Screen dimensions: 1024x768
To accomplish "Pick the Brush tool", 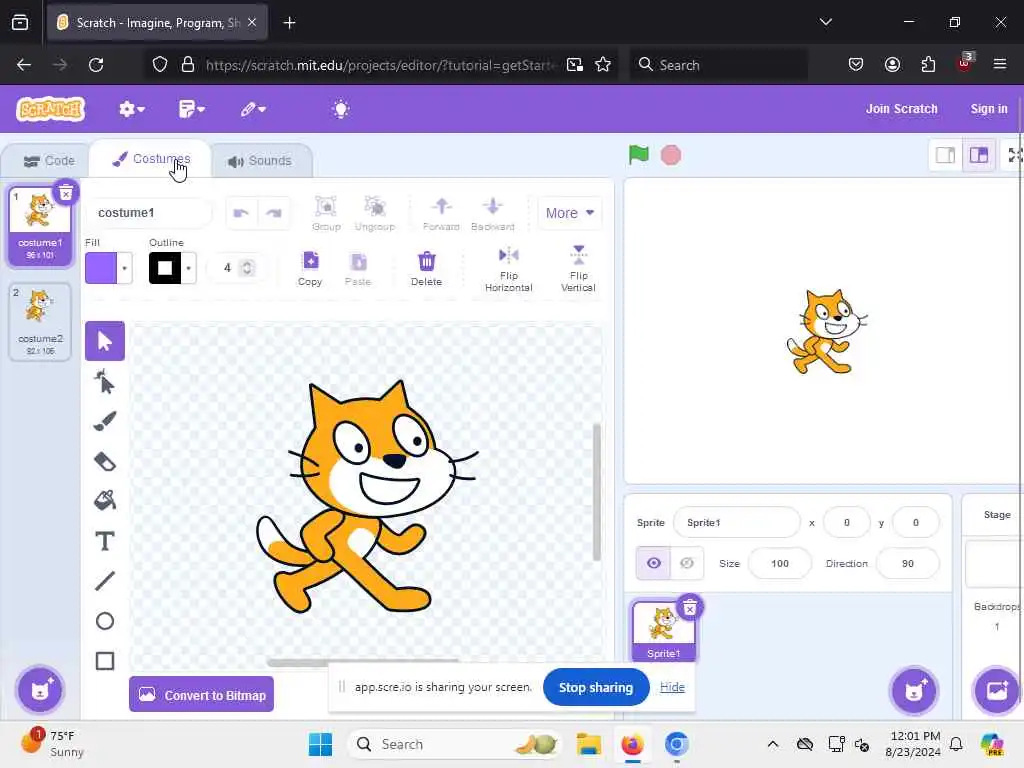I will (104, 421).
